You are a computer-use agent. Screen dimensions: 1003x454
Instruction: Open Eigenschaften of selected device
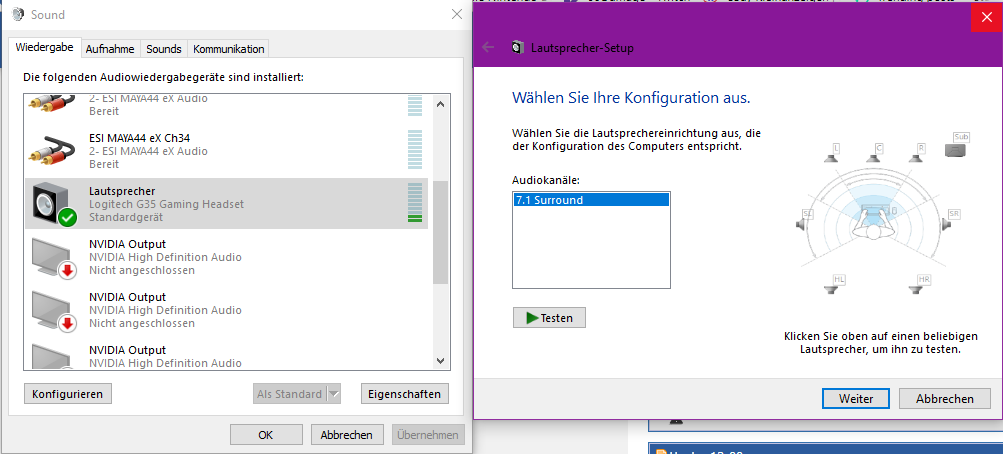pos(404,394)
